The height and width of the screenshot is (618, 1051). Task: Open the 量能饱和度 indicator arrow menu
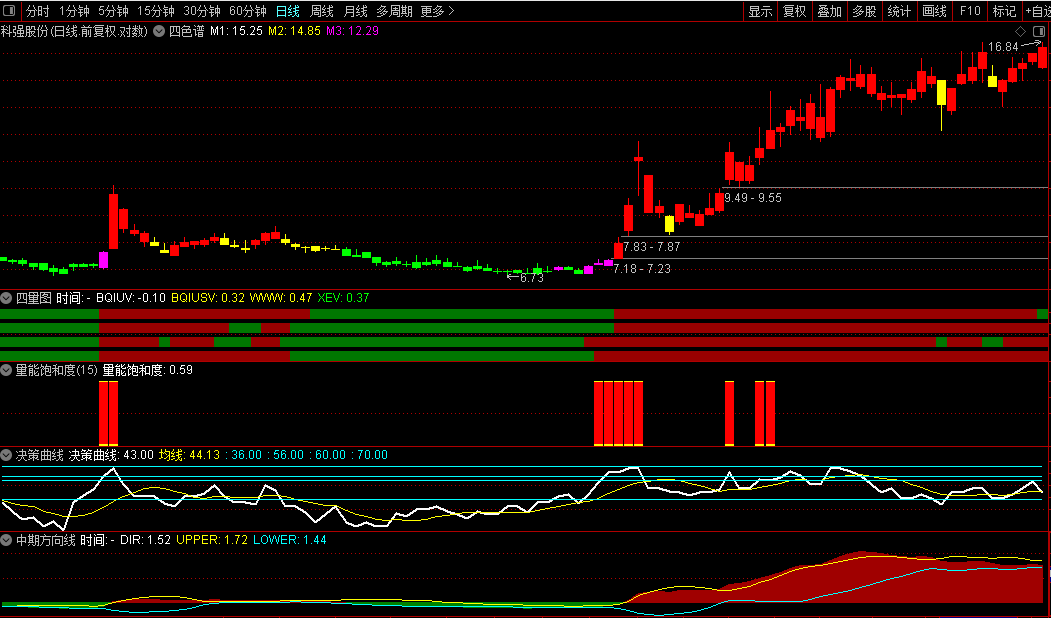[7, 370]
